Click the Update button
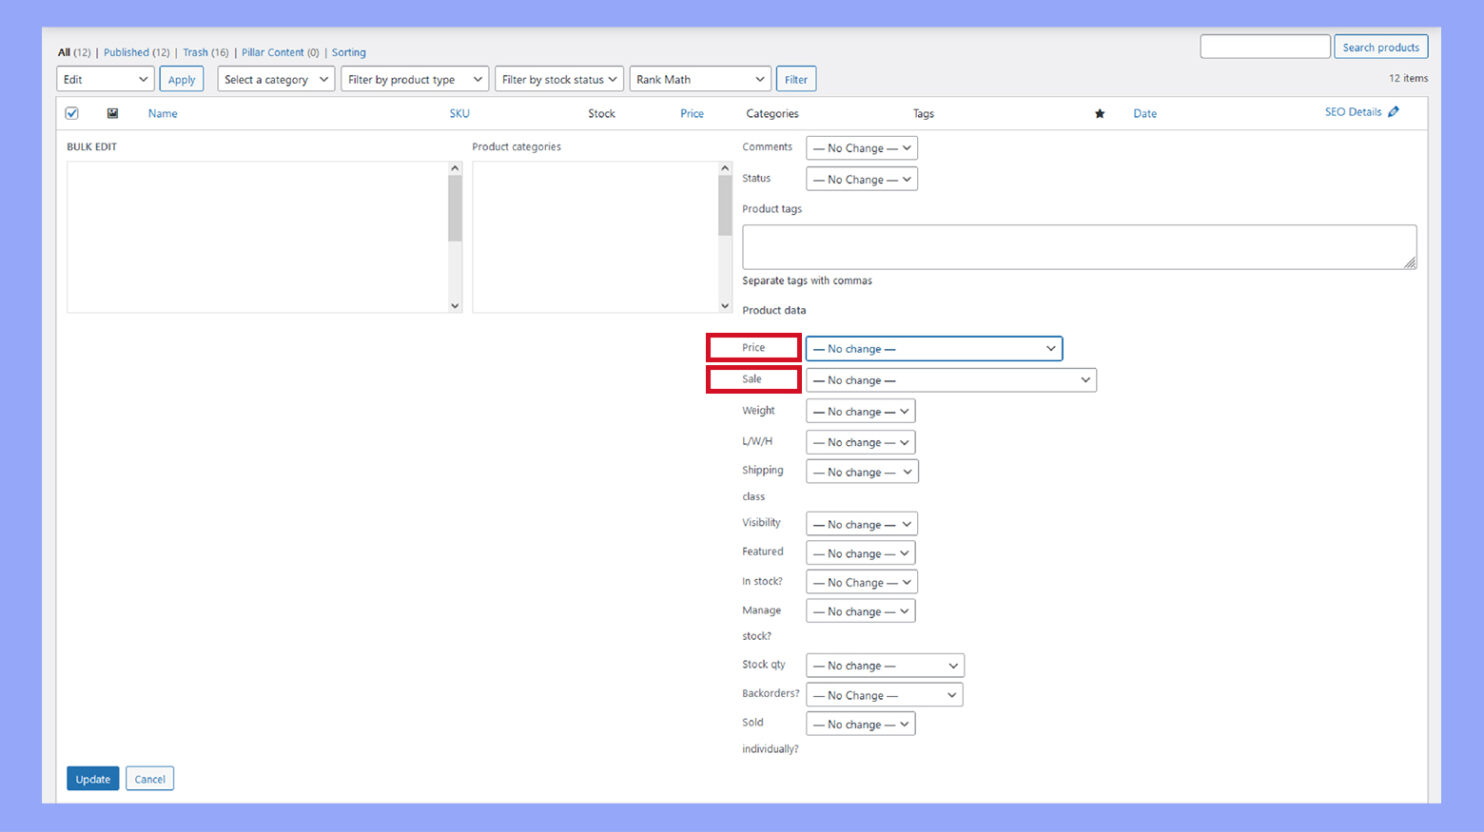This screenshot has width=1484, height=832. (92, 778)
